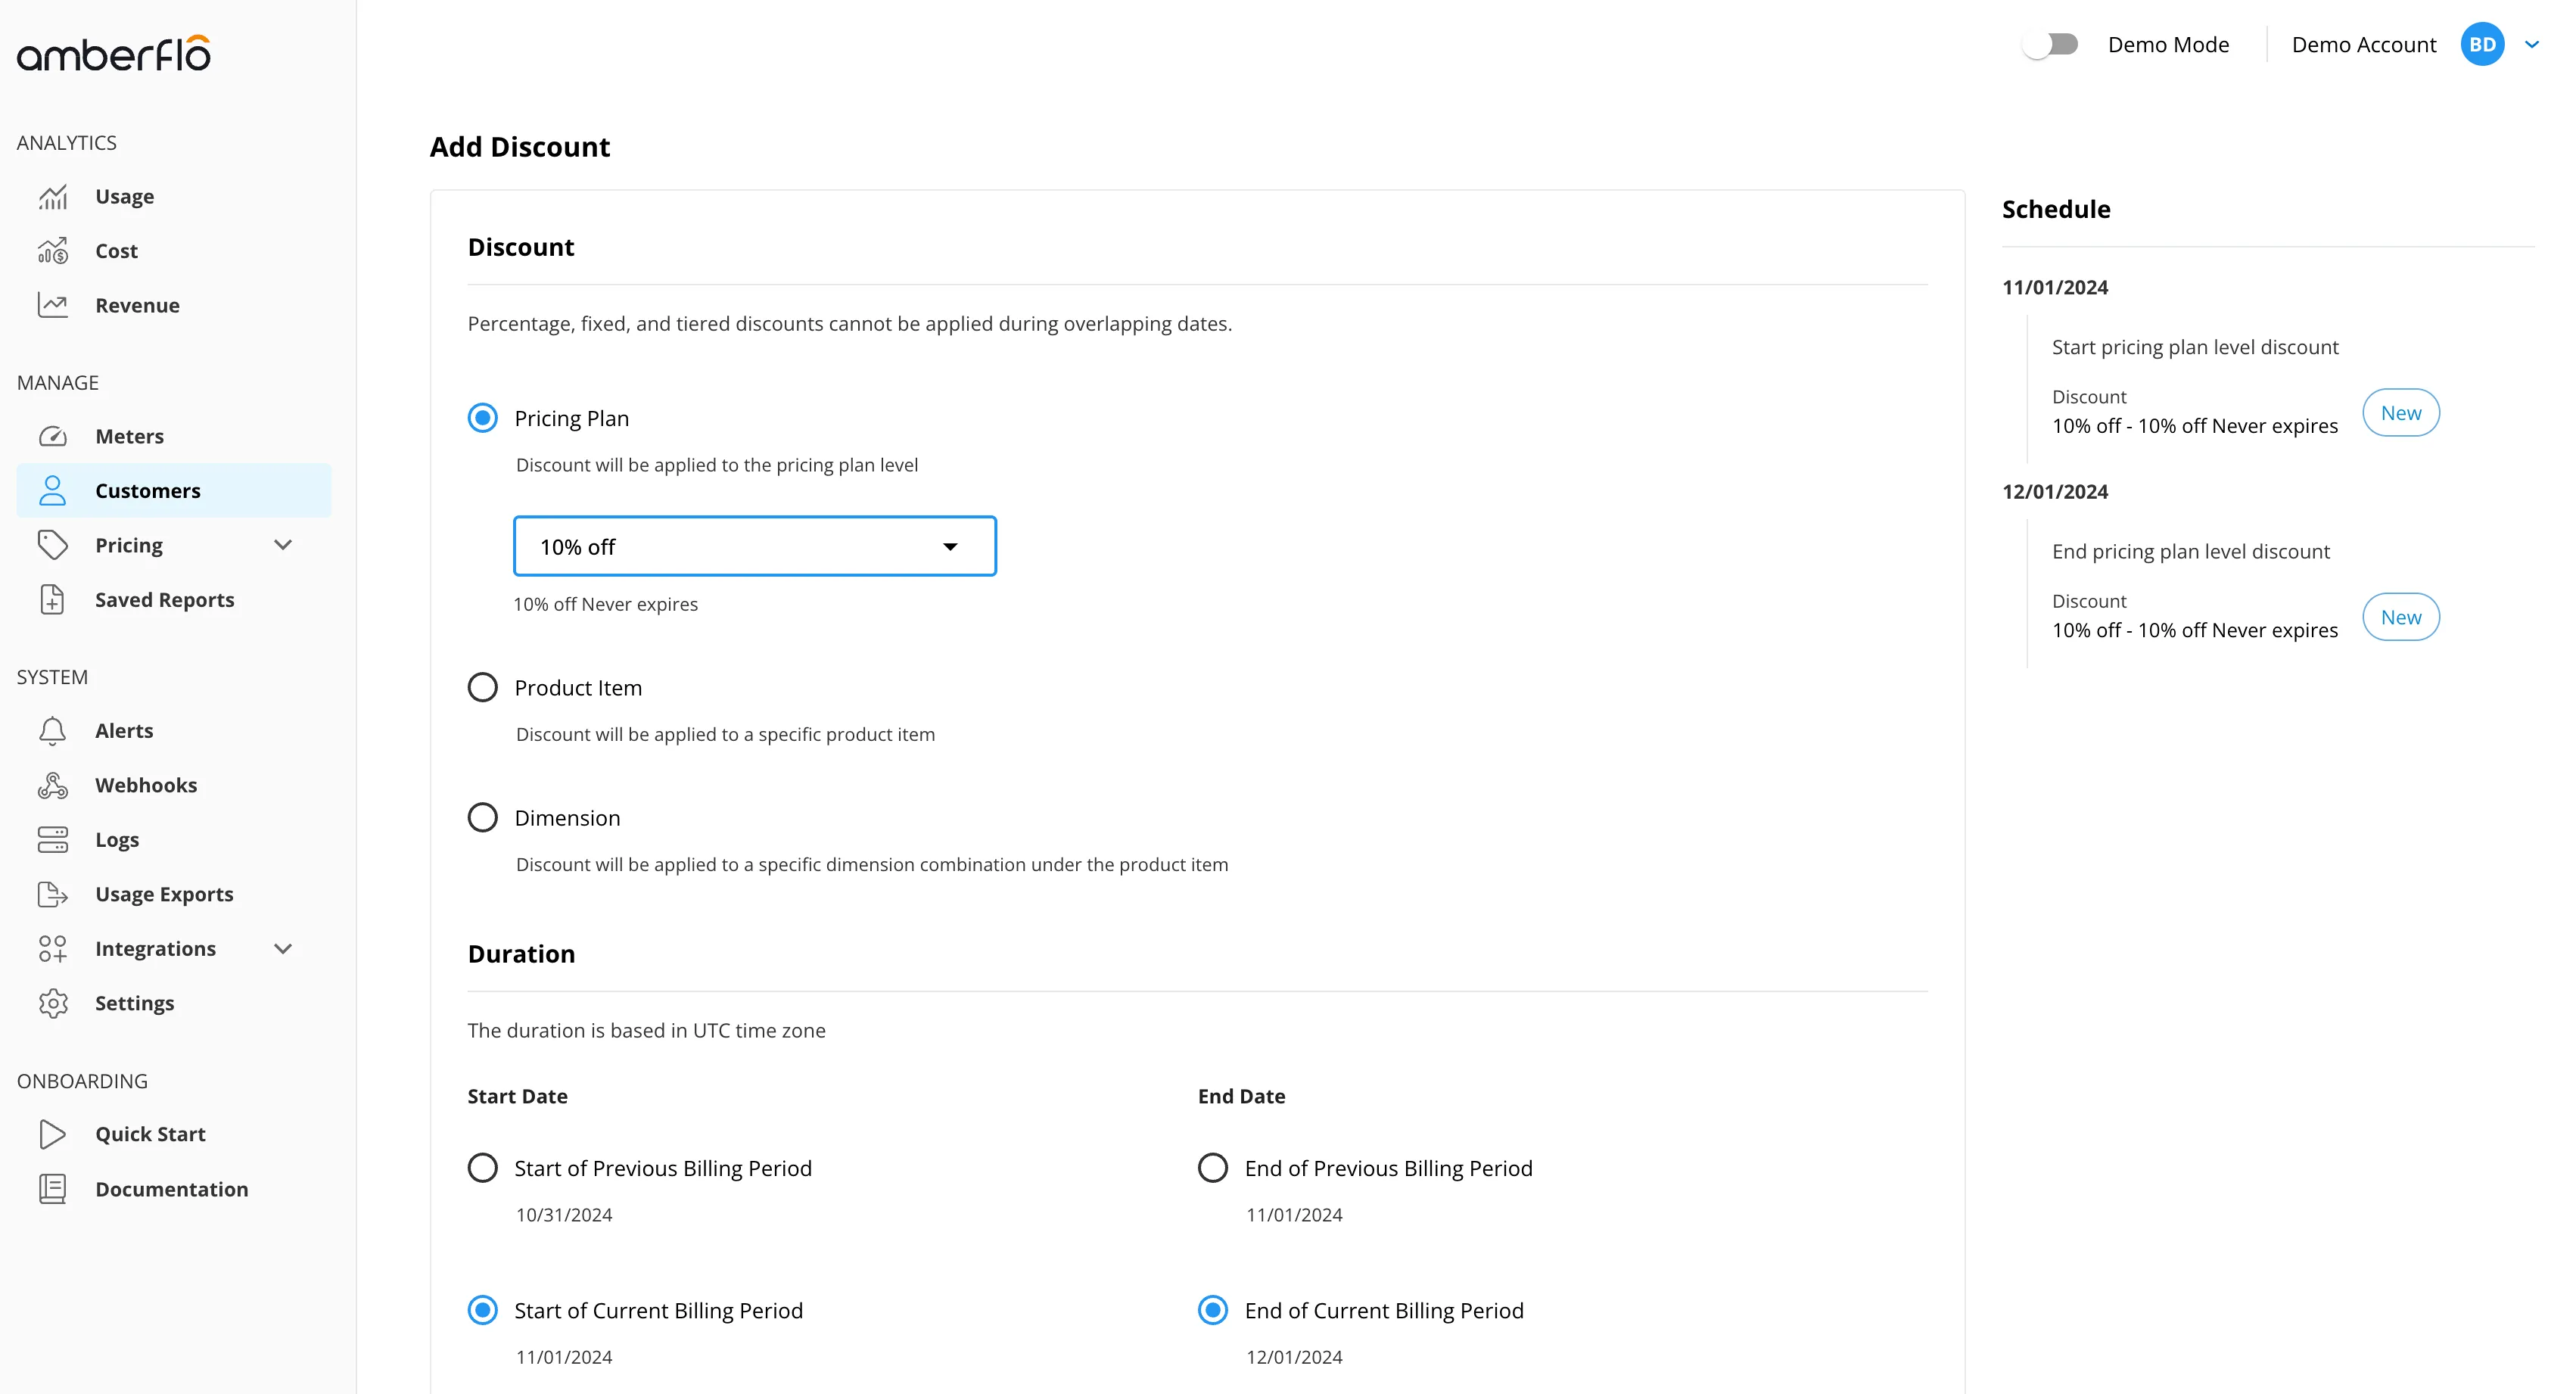Screen dimensions: 2576x1394
Task: Click the Amberflo logo
Action: [x=113, y=53]
